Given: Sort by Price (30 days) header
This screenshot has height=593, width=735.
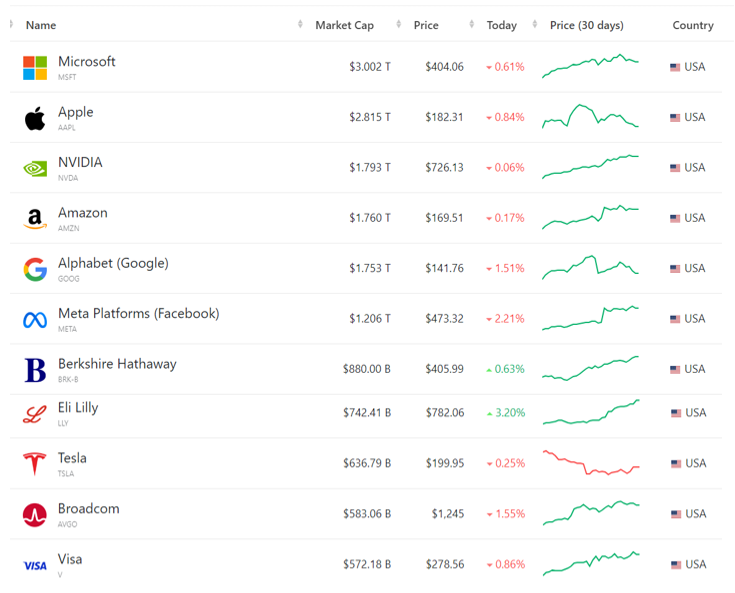Looking at the screenshot, I should (587, 25).
